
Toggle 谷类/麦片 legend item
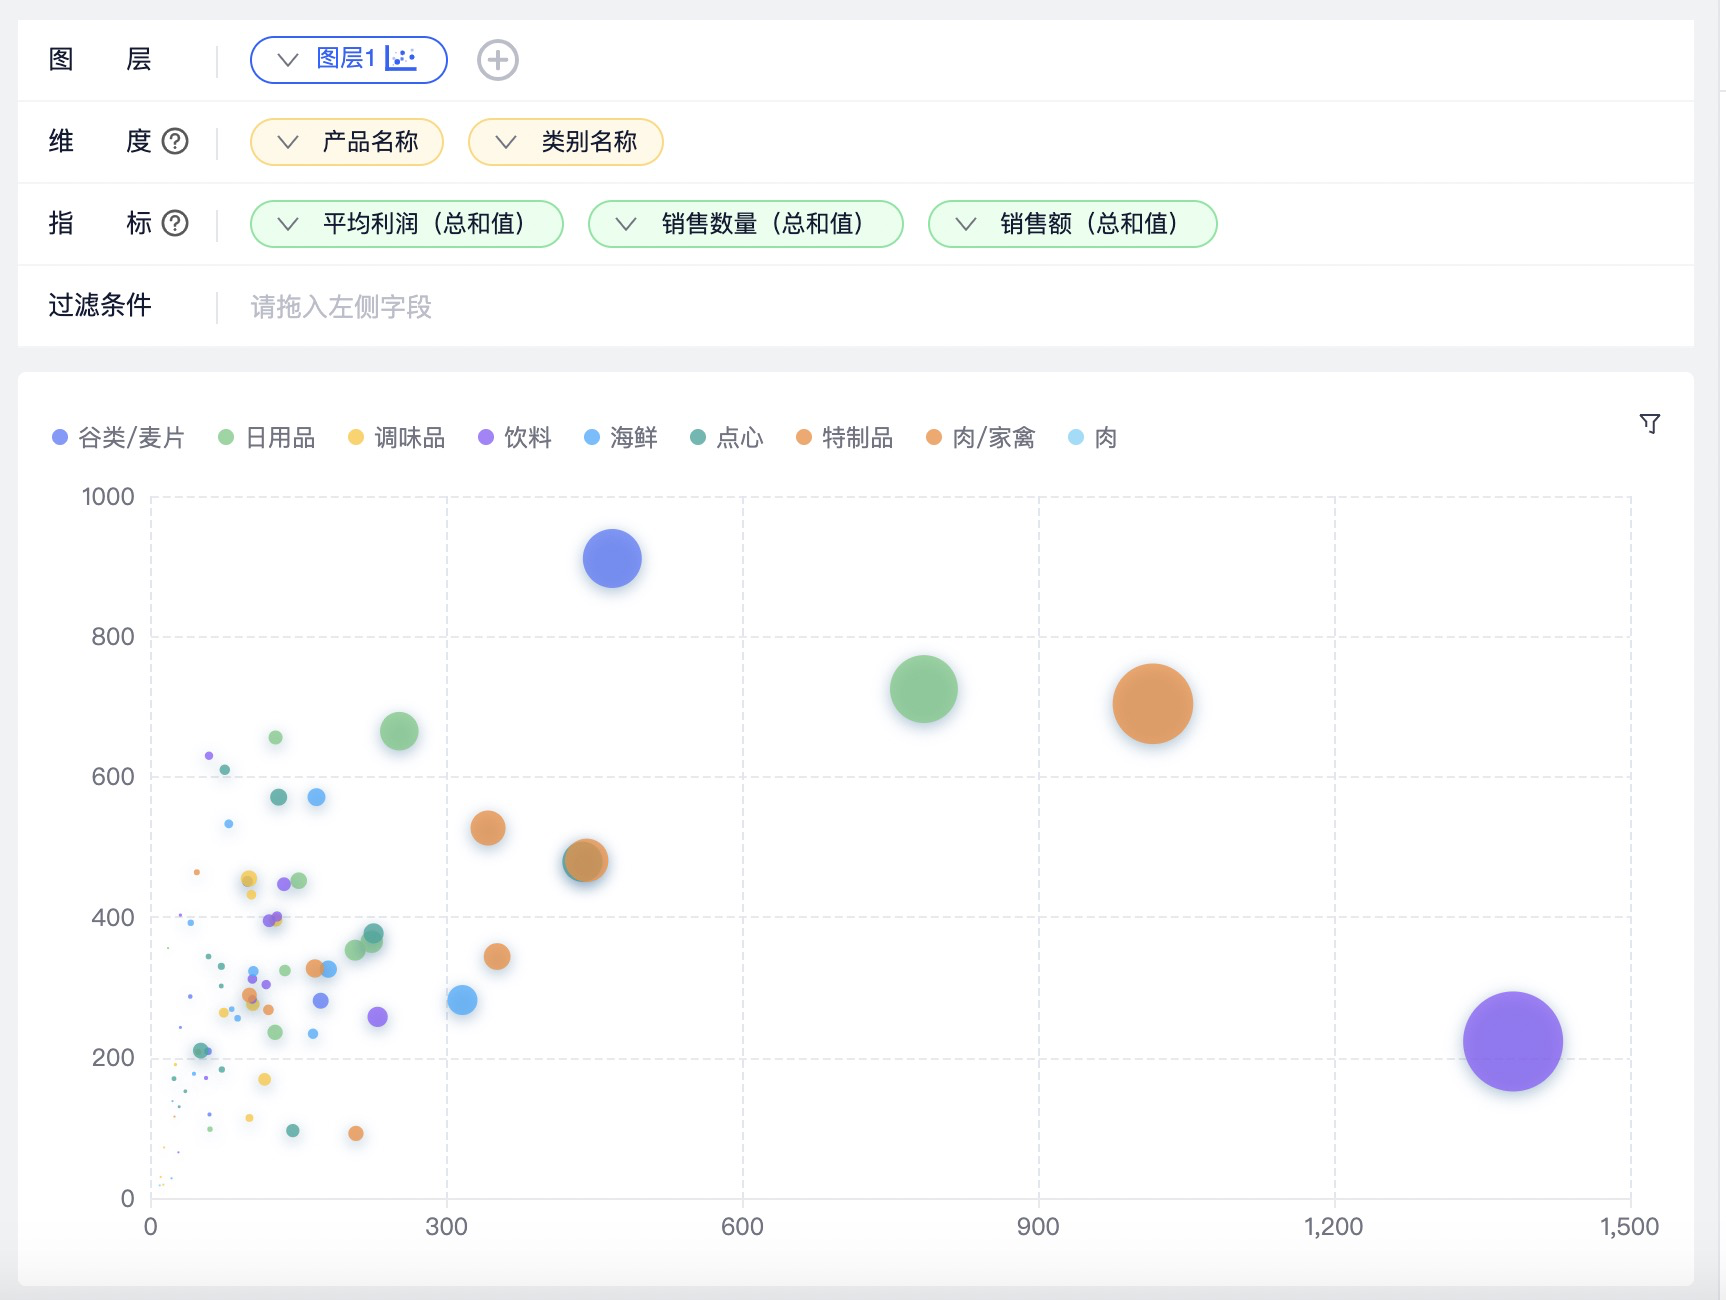[x=119, y=438]
